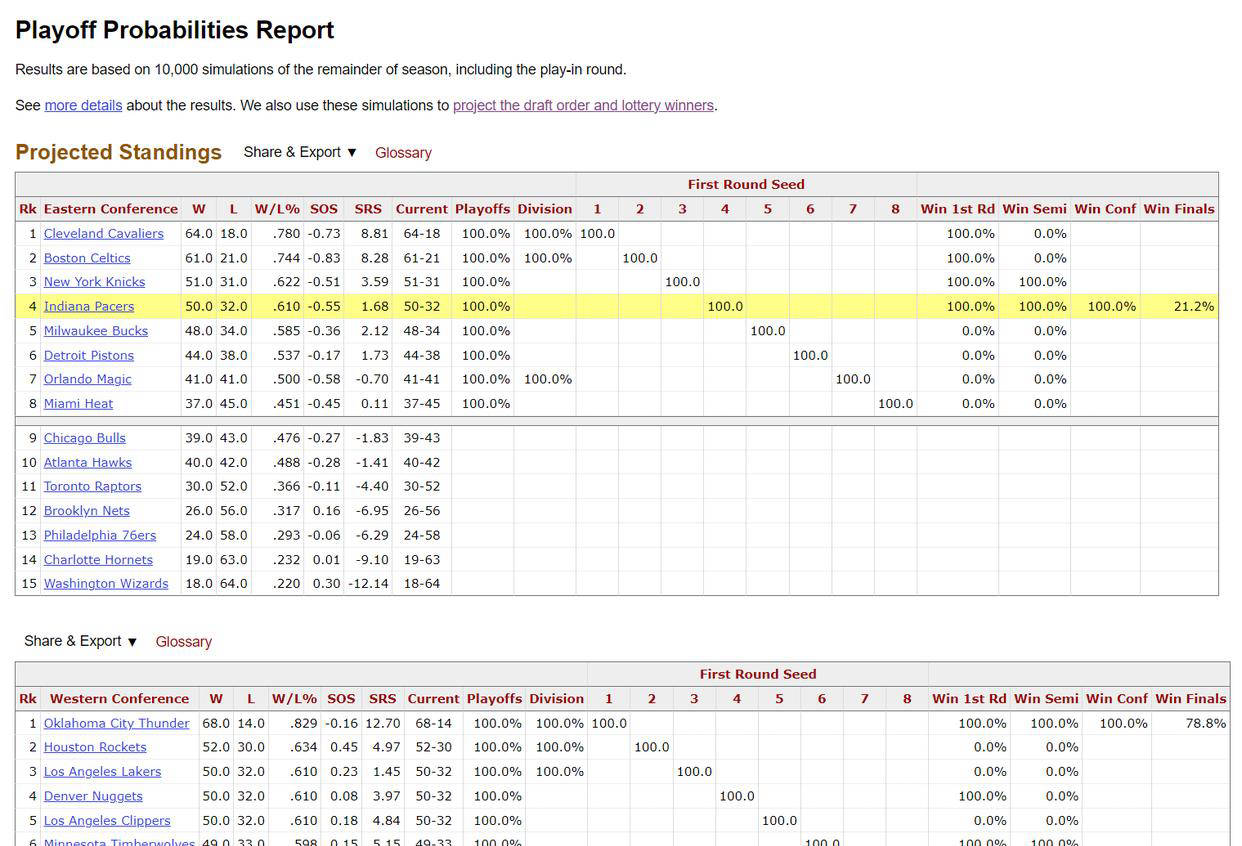1242x846 pixels.
Task: Select Orlando Magic team link
Action: click(x=87, y=379)
